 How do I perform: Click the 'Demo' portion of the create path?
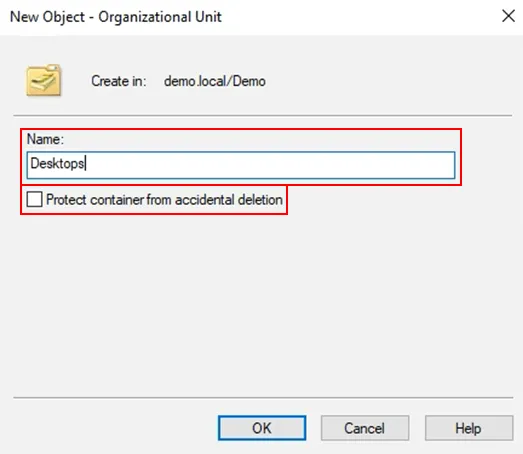[249, 81]
